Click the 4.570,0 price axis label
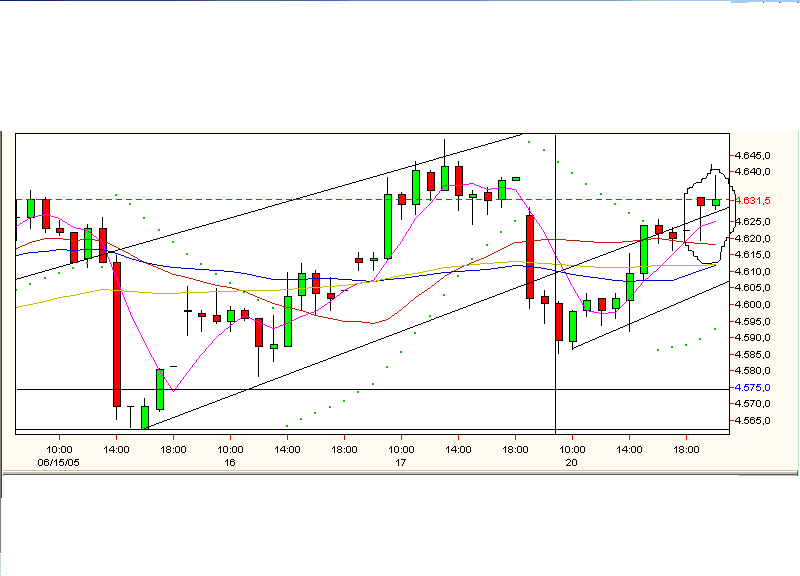 pos(753,404)
